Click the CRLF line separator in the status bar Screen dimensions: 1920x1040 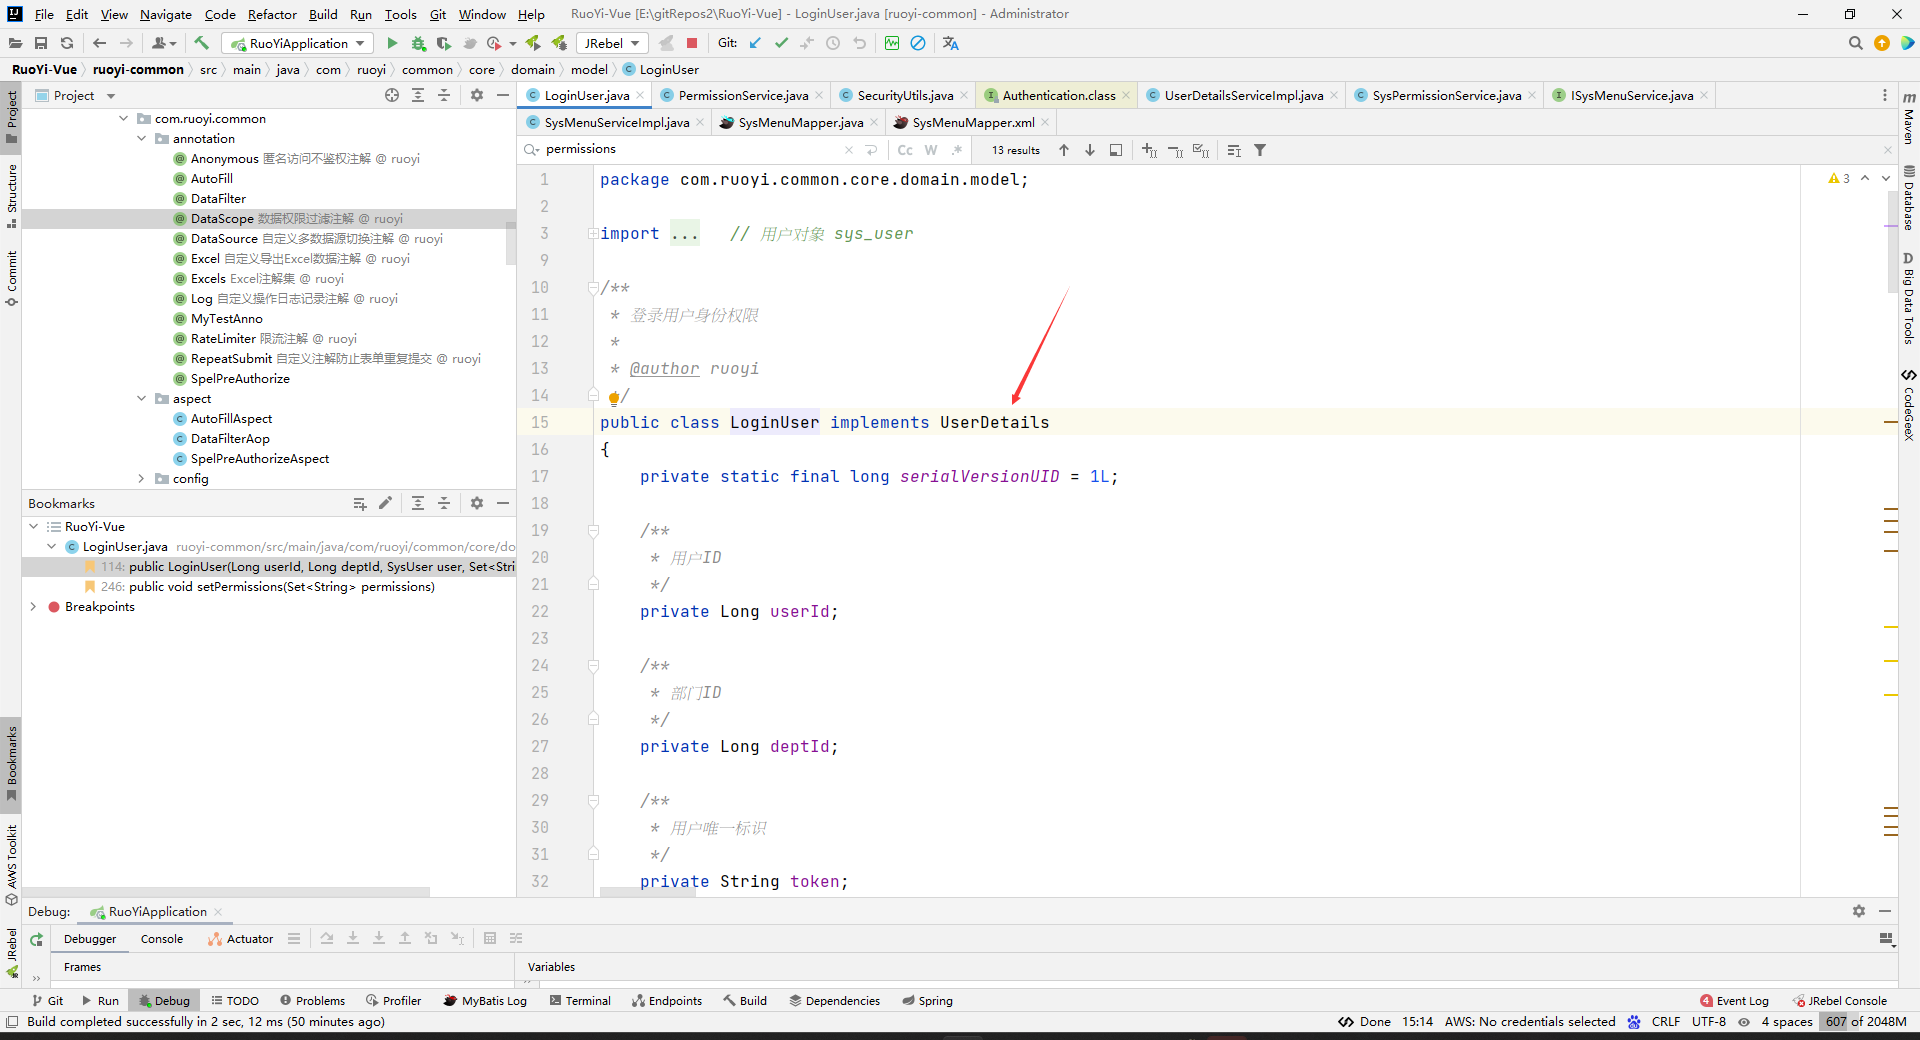[1666, 1021]
